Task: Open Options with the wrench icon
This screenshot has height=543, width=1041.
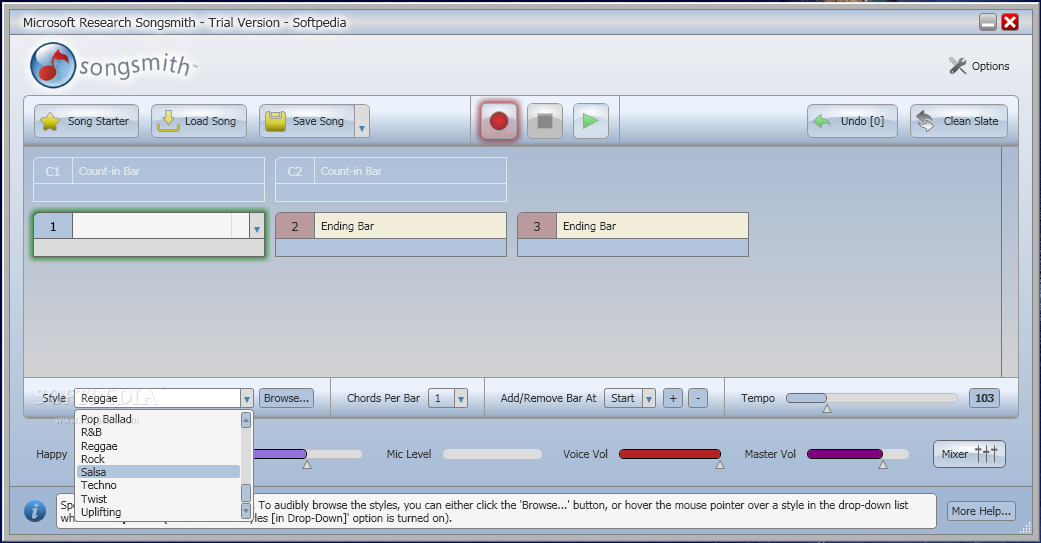Action: point(979,66)
